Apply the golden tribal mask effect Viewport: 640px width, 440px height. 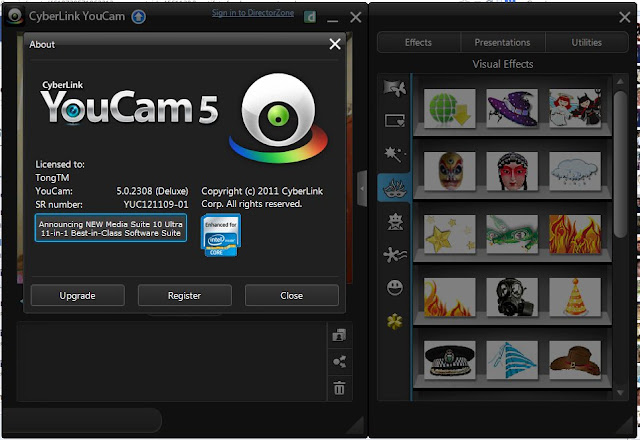450,171
